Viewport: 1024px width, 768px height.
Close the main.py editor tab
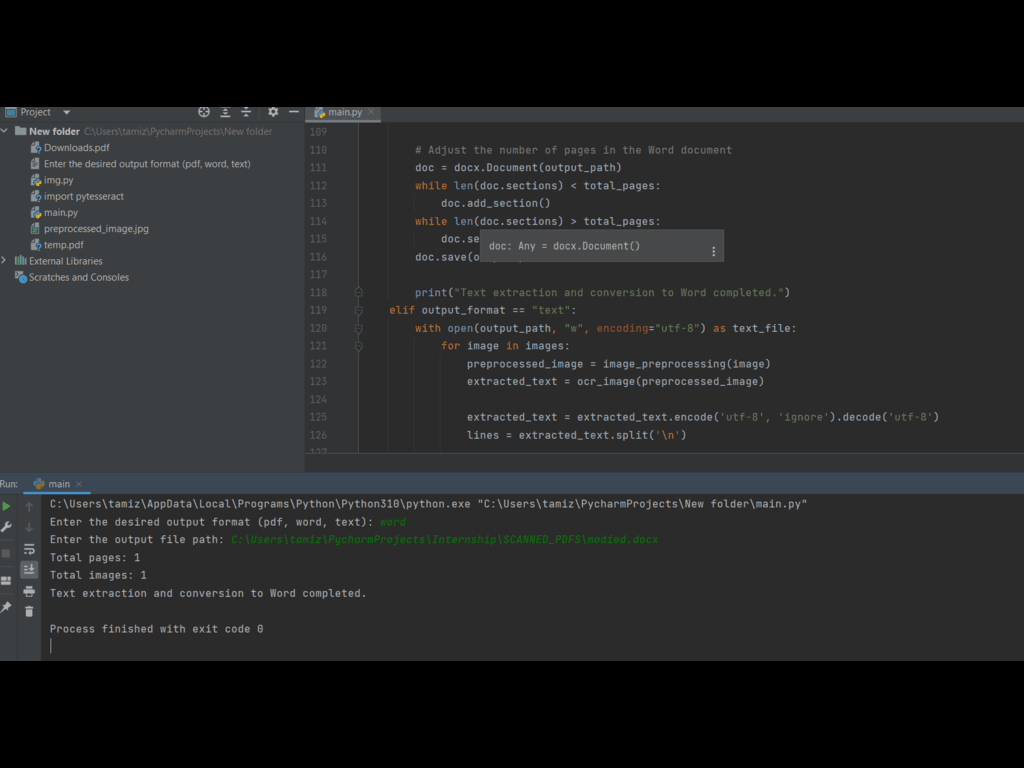(372, 112)
